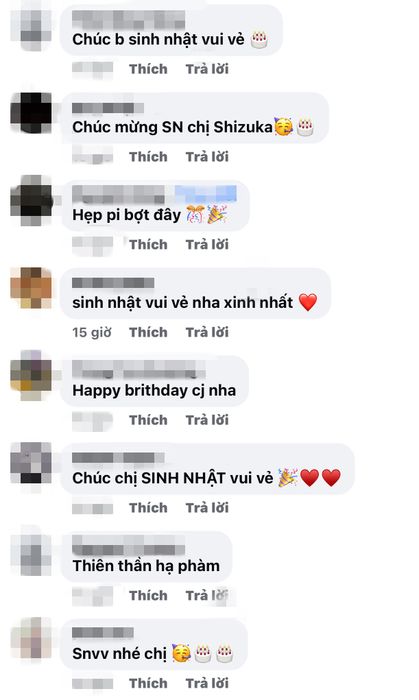419x700 pixels.
Task: Open the 15 giờ timestamp link
Action: tap(91, 332)
